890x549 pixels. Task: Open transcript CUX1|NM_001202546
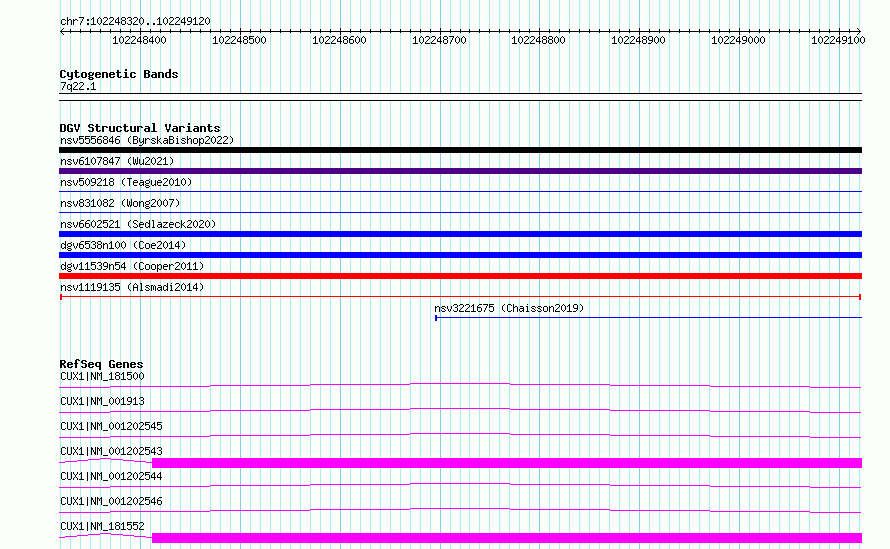[111, 501]
